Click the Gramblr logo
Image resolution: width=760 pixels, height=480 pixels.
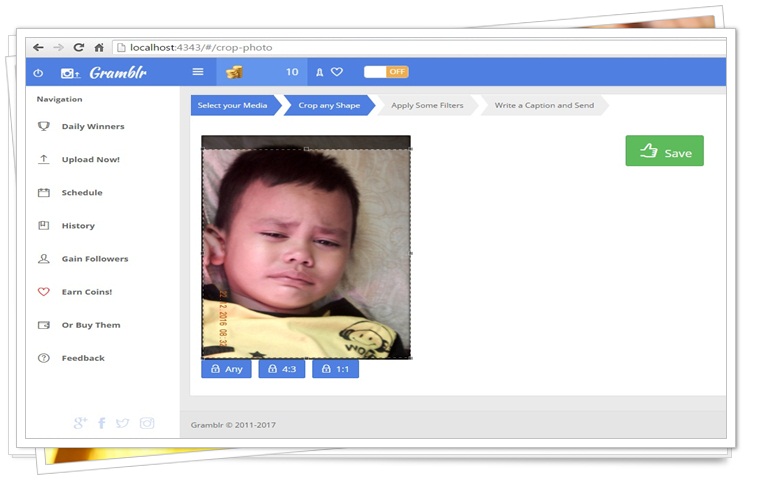118,73
